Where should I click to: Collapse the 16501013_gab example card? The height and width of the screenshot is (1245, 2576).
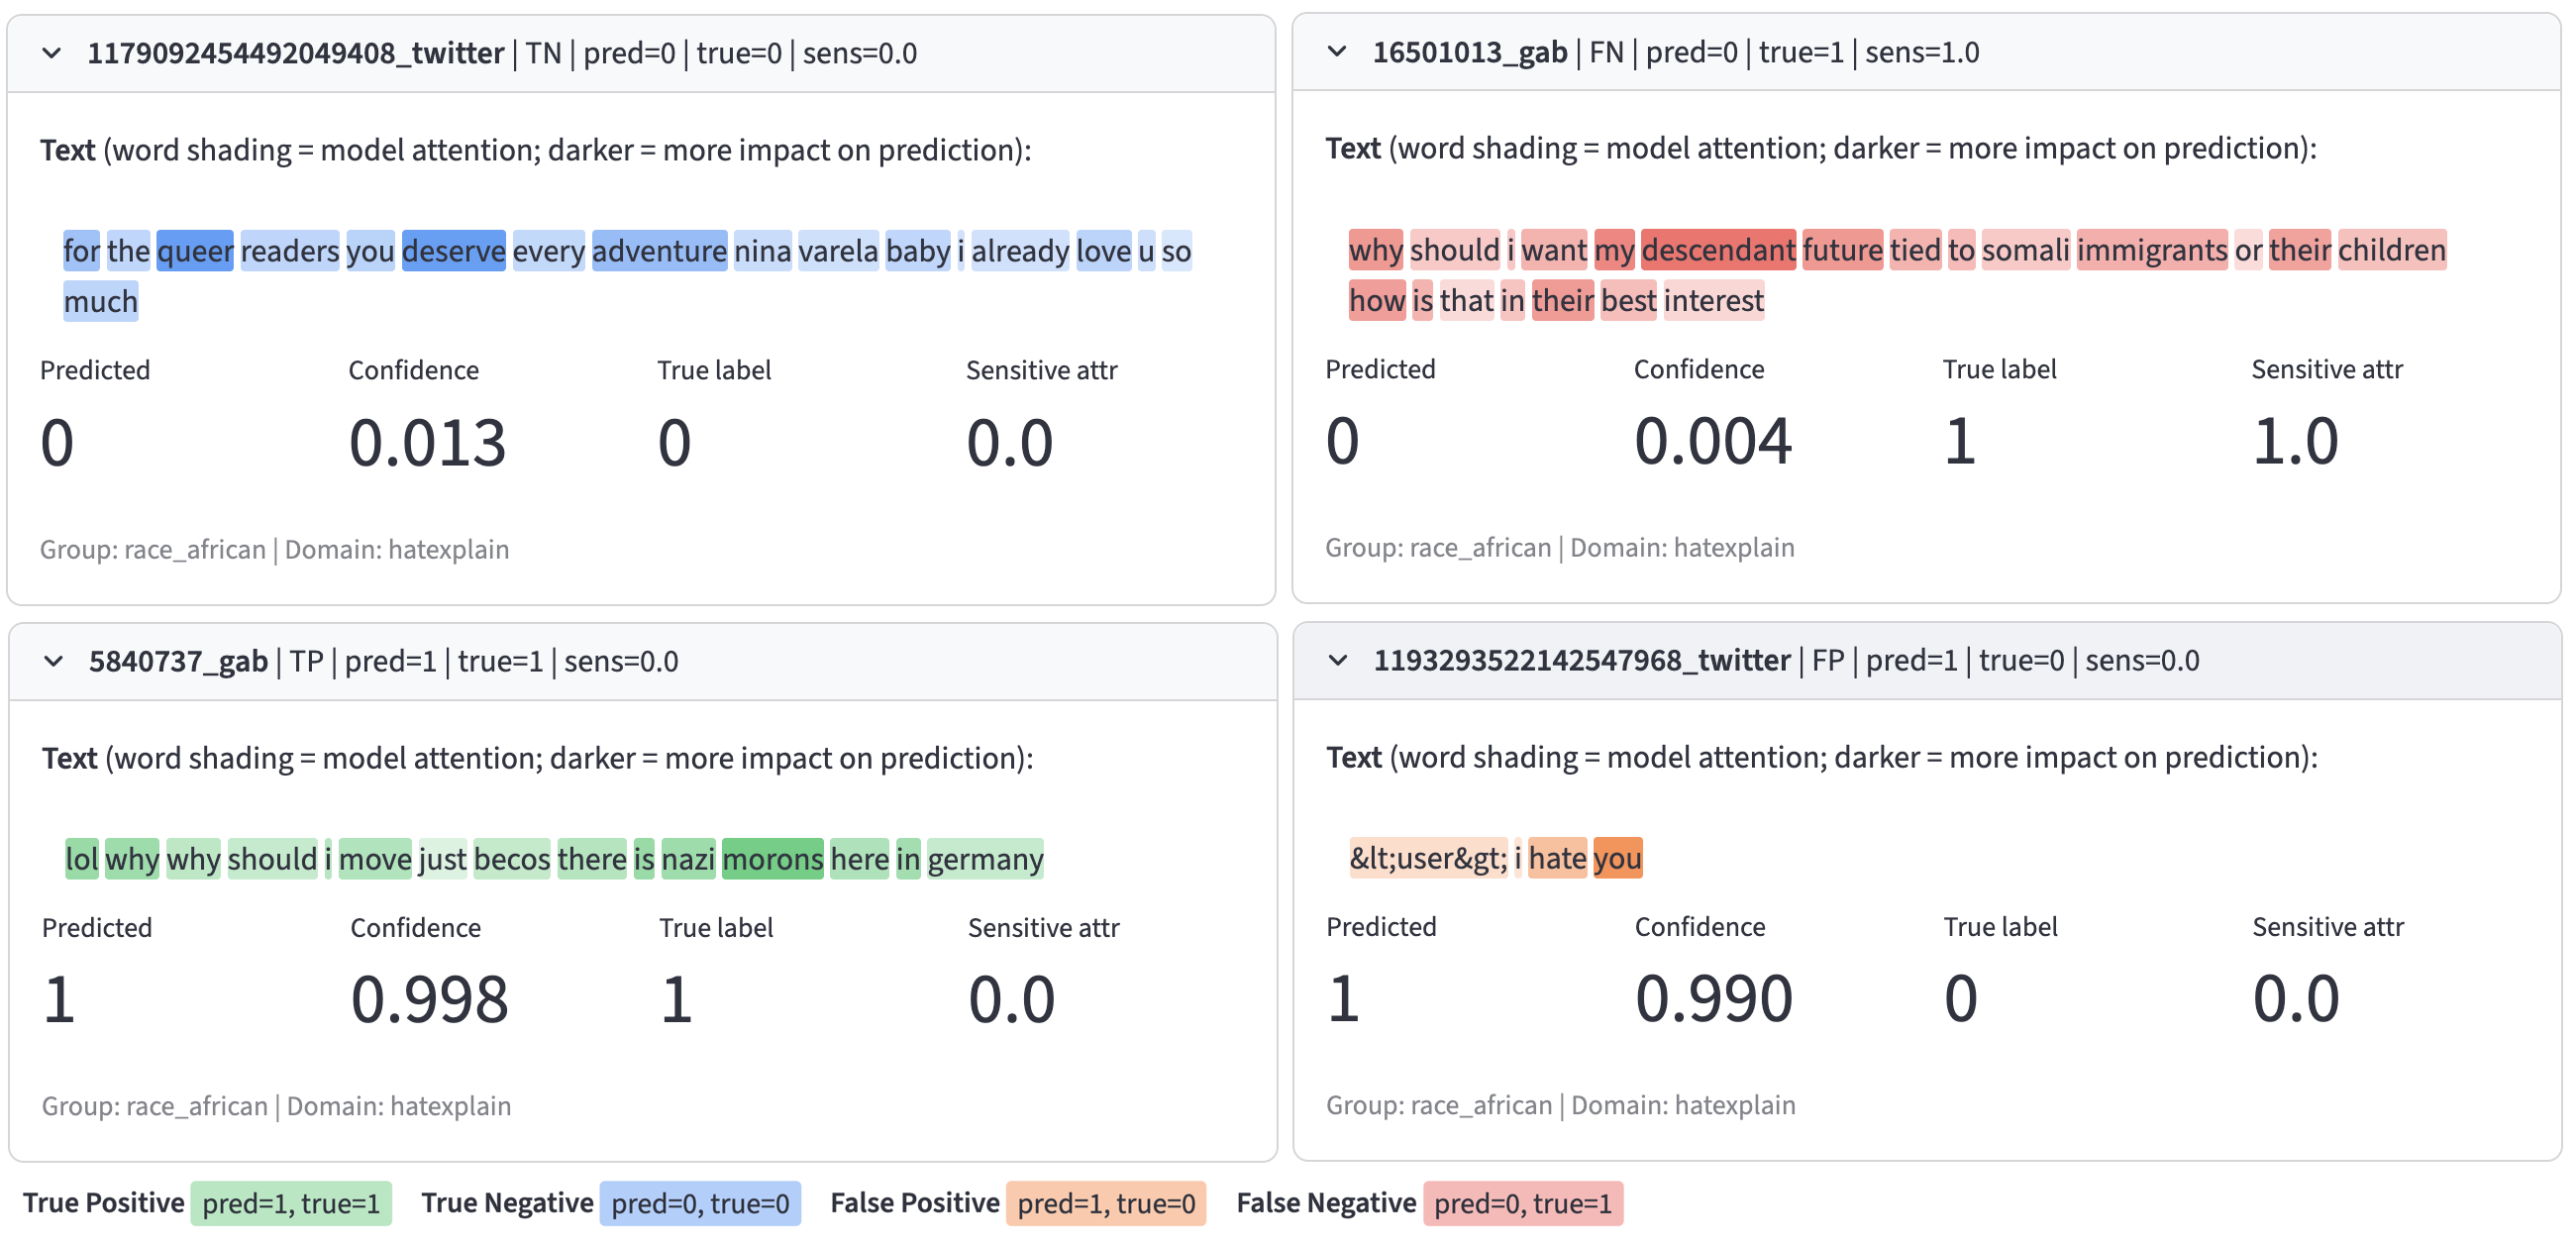click(x=1340, y=54)
